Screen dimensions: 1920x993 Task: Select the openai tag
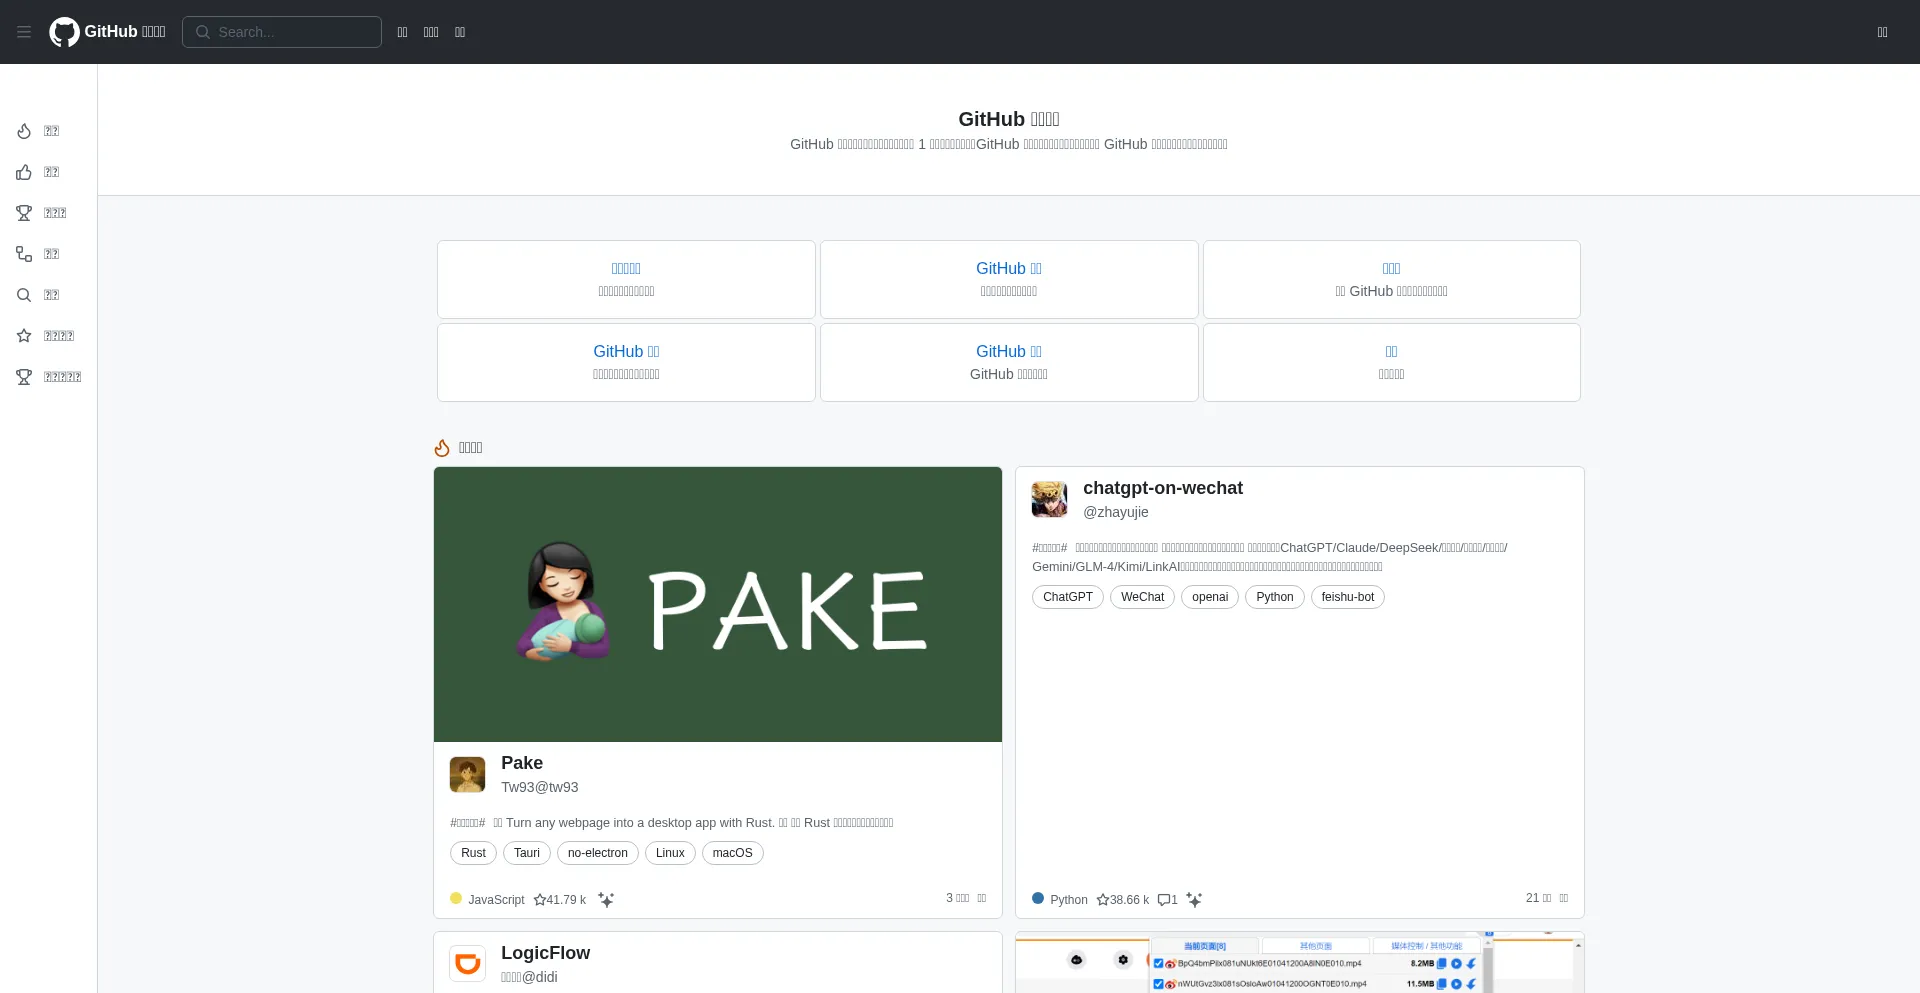pos(1210,597)
